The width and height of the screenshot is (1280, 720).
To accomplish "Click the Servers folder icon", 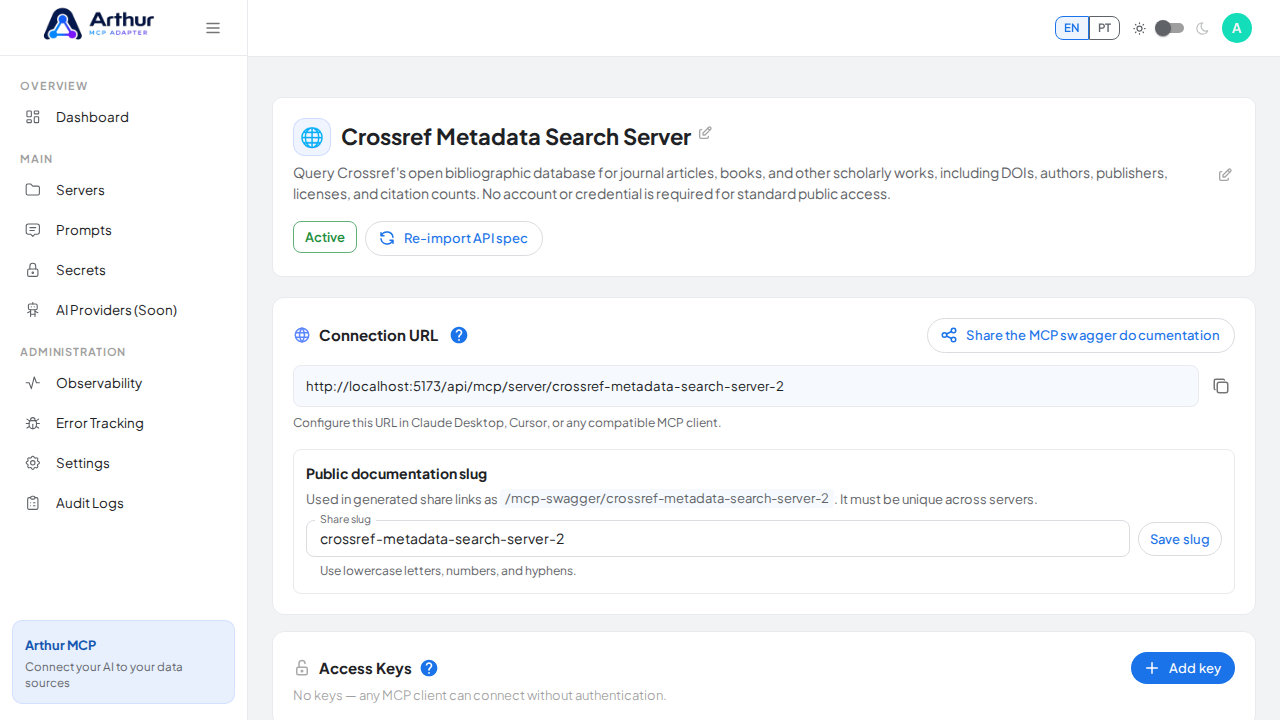I will (x=33, y=190).
